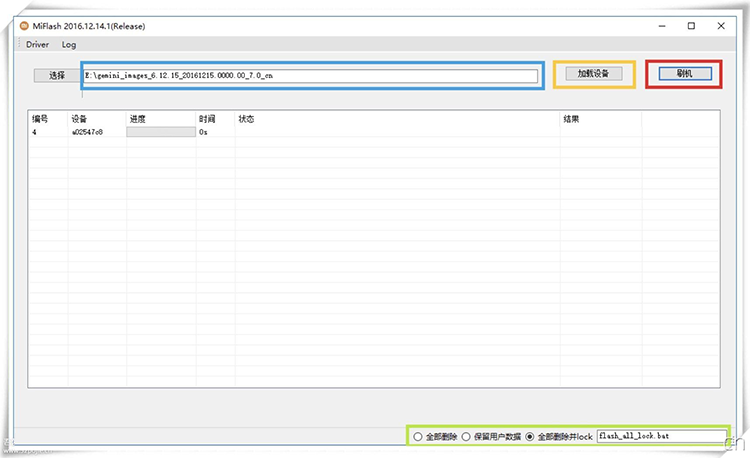Click the ROM path input field
Image resolution: width=750 pixels, height=458 pixels.
click(312, 75)
